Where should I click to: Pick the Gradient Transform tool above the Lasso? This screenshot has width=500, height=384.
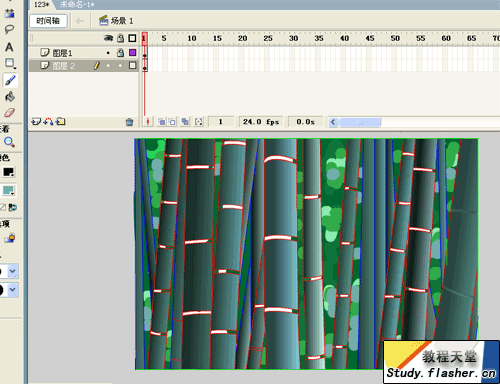[x=9, y=13]
